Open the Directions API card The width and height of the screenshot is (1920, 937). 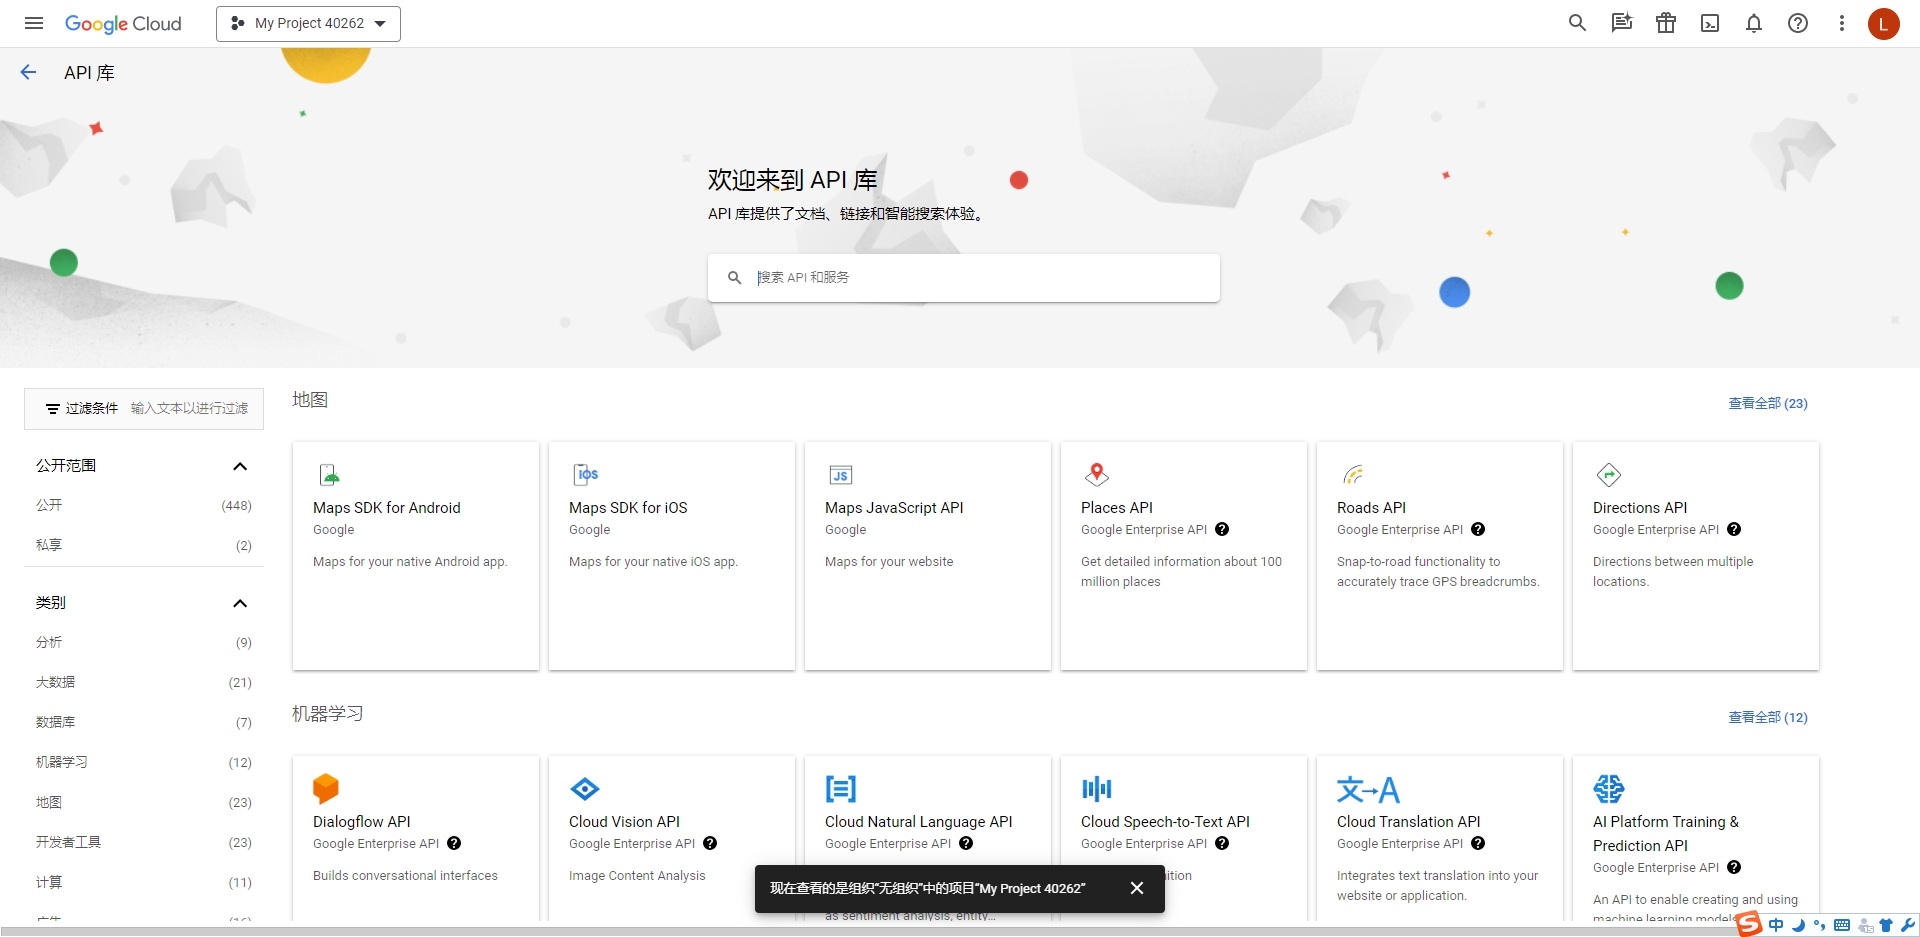[x=1696, y=556]
